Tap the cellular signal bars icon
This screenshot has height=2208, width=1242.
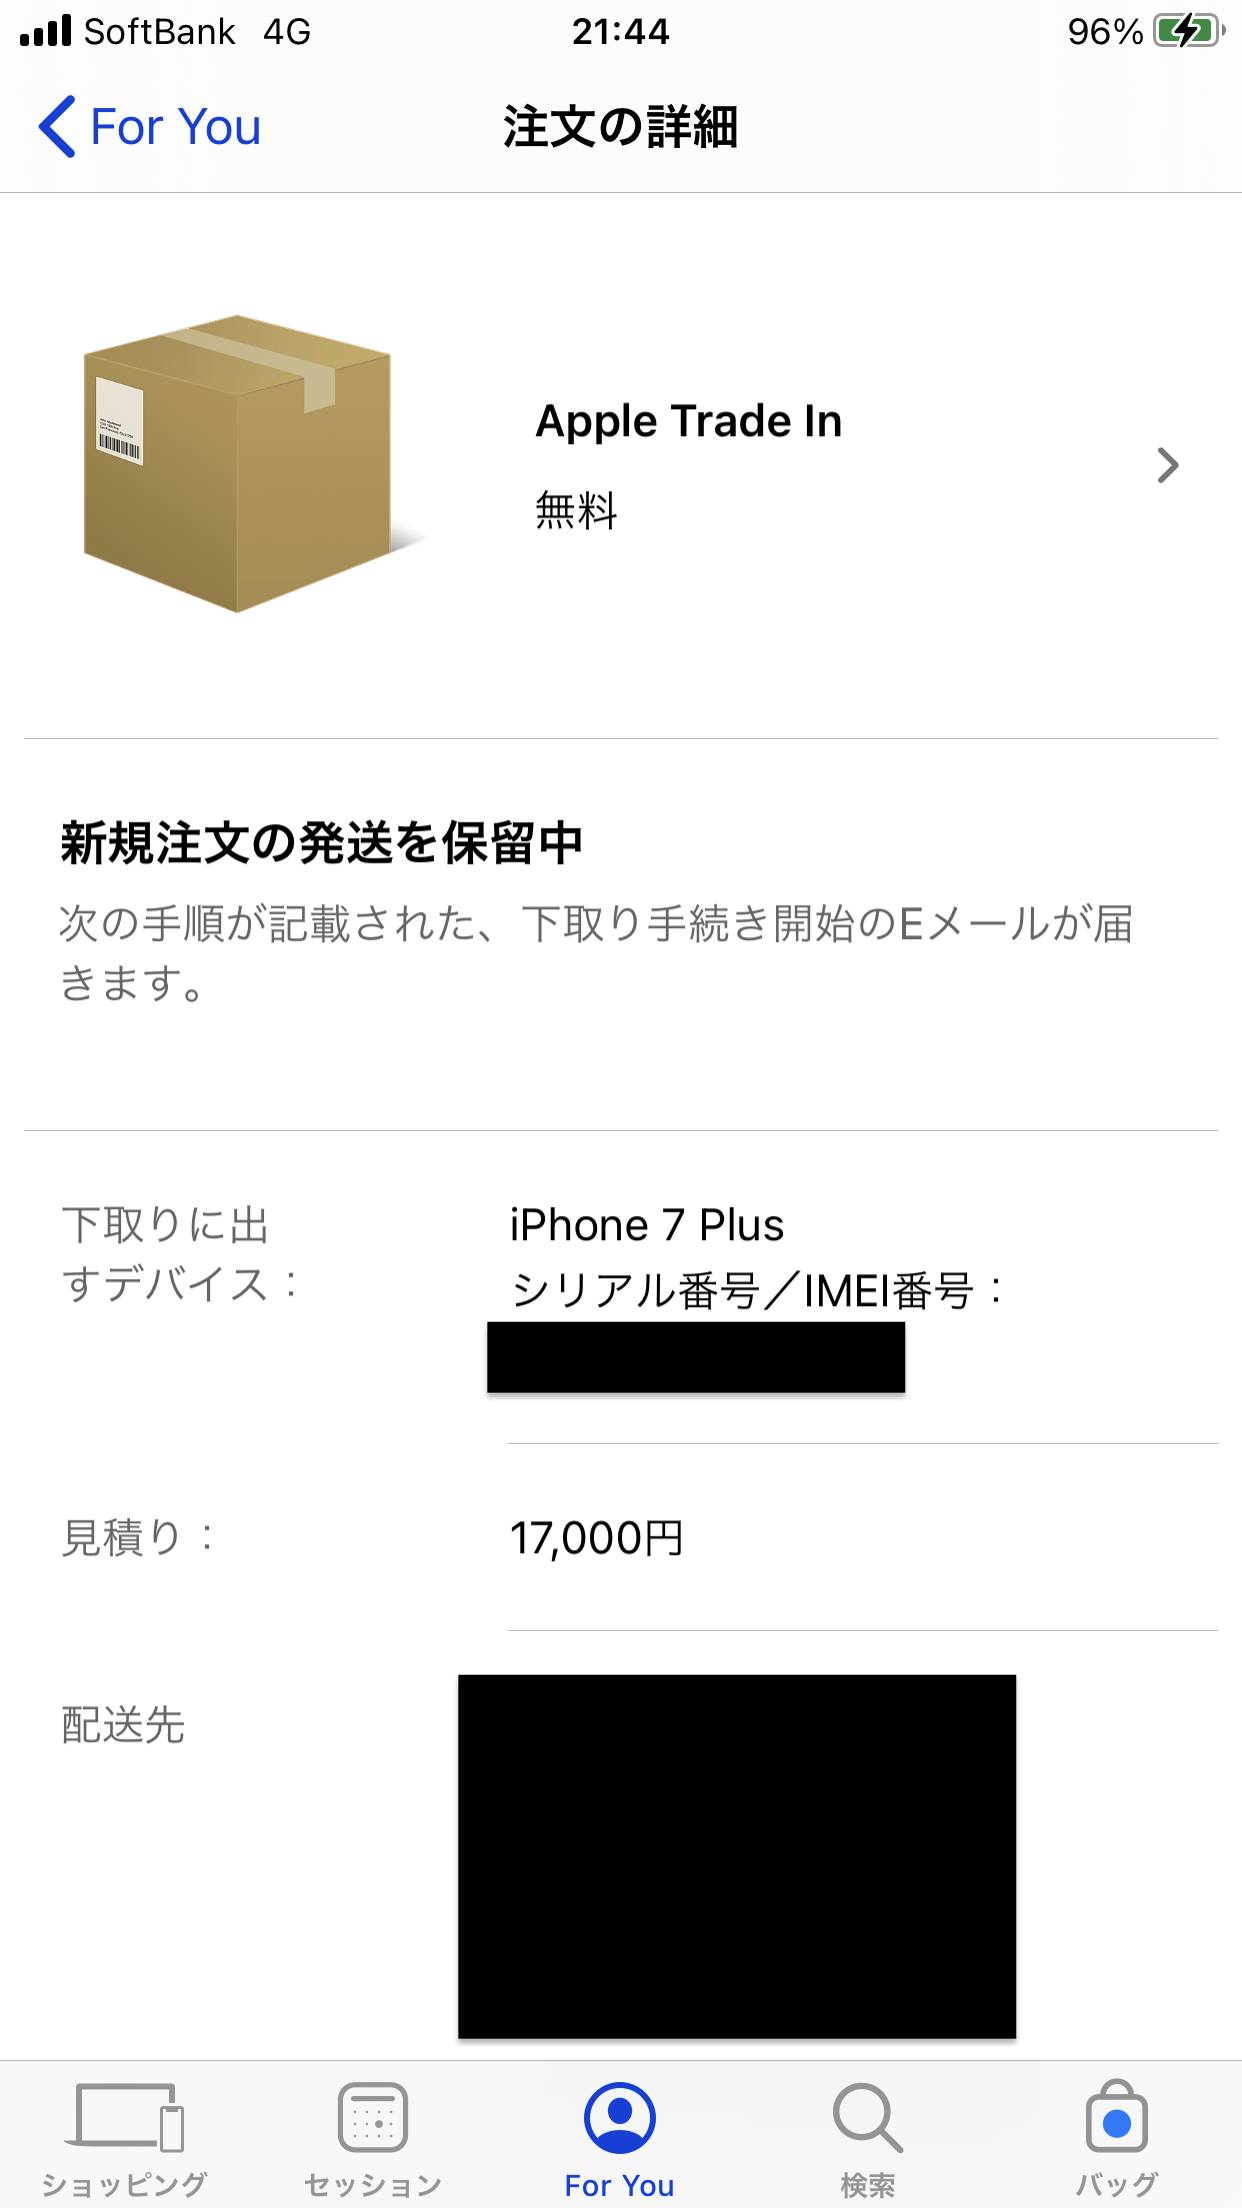click(46, 31)
